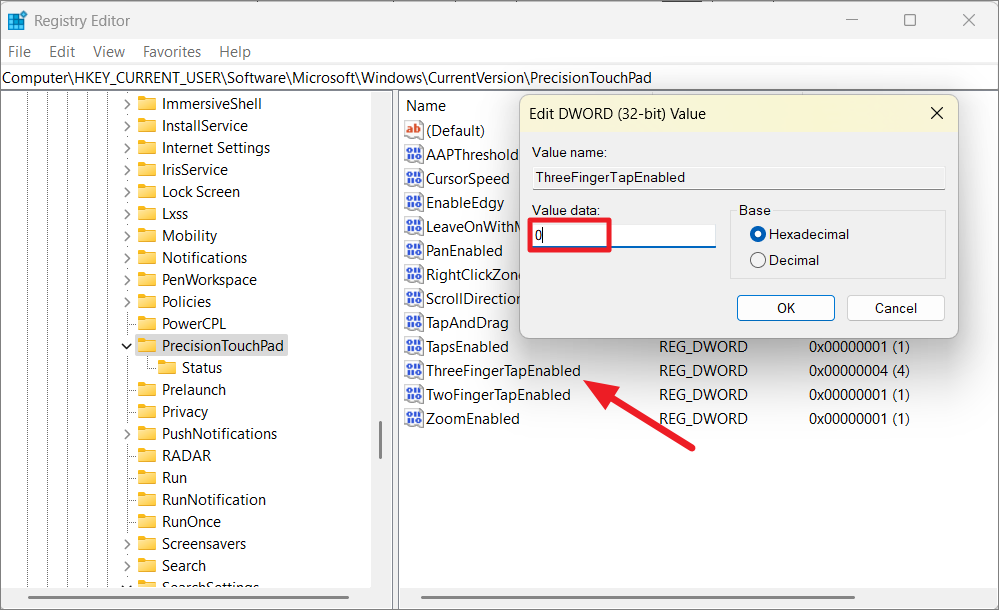999x610 pixels.
Task: Select the Hexadecimal base radio button
Action: tap(758, 235)
